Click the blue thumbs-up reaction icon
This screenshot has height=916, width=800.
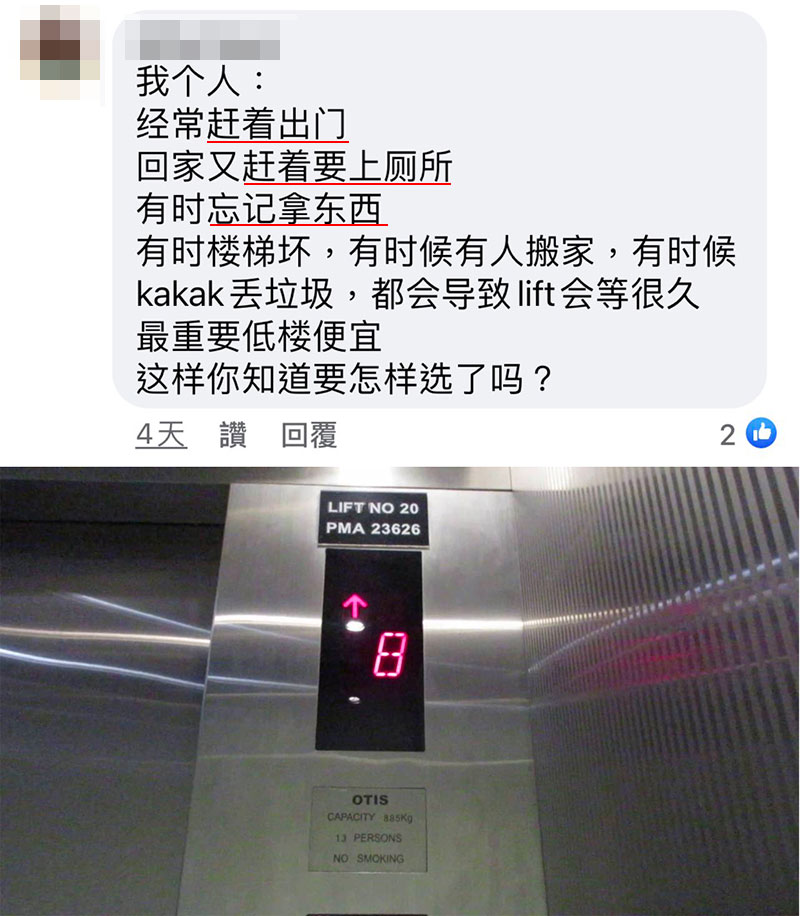761,433
